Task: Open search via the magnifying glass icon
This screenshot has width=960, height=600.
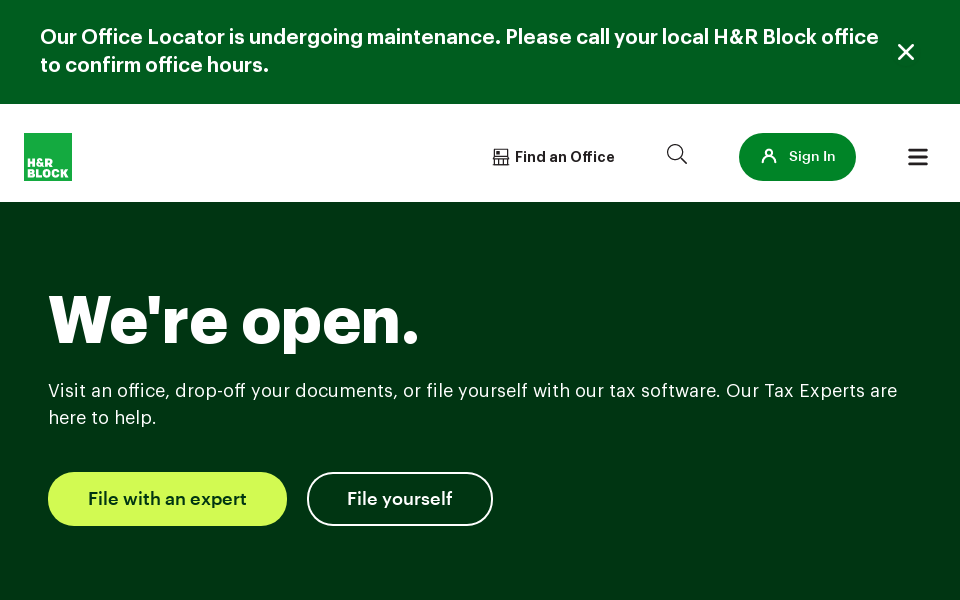Action: (x=677, y=154)
